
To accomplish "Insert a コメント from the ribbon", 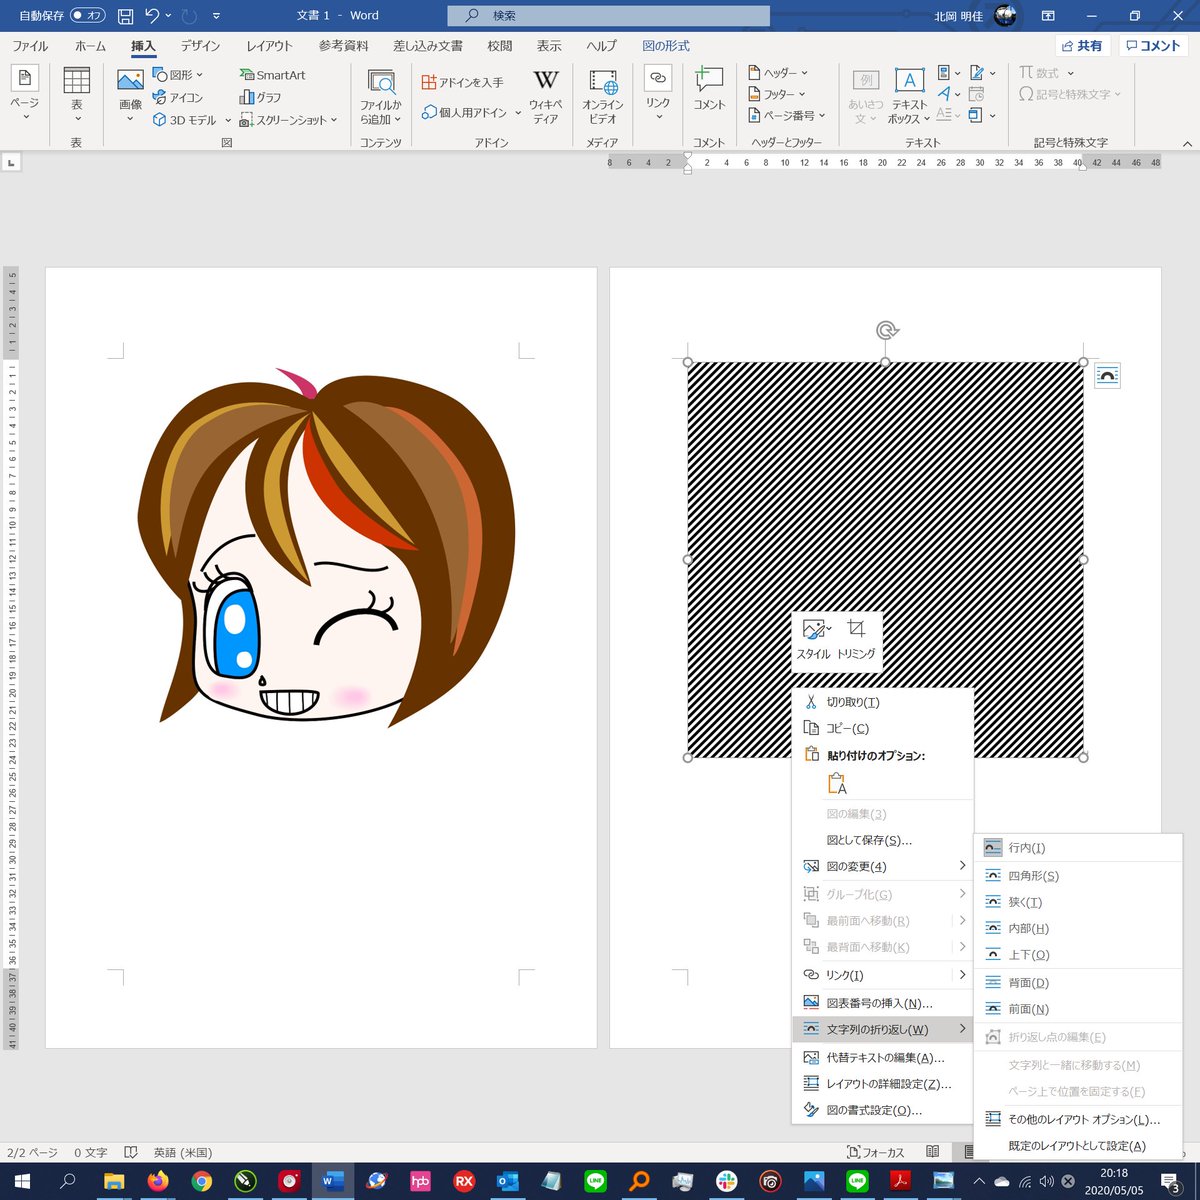I will pyautogui.click(x=709, y=90).
